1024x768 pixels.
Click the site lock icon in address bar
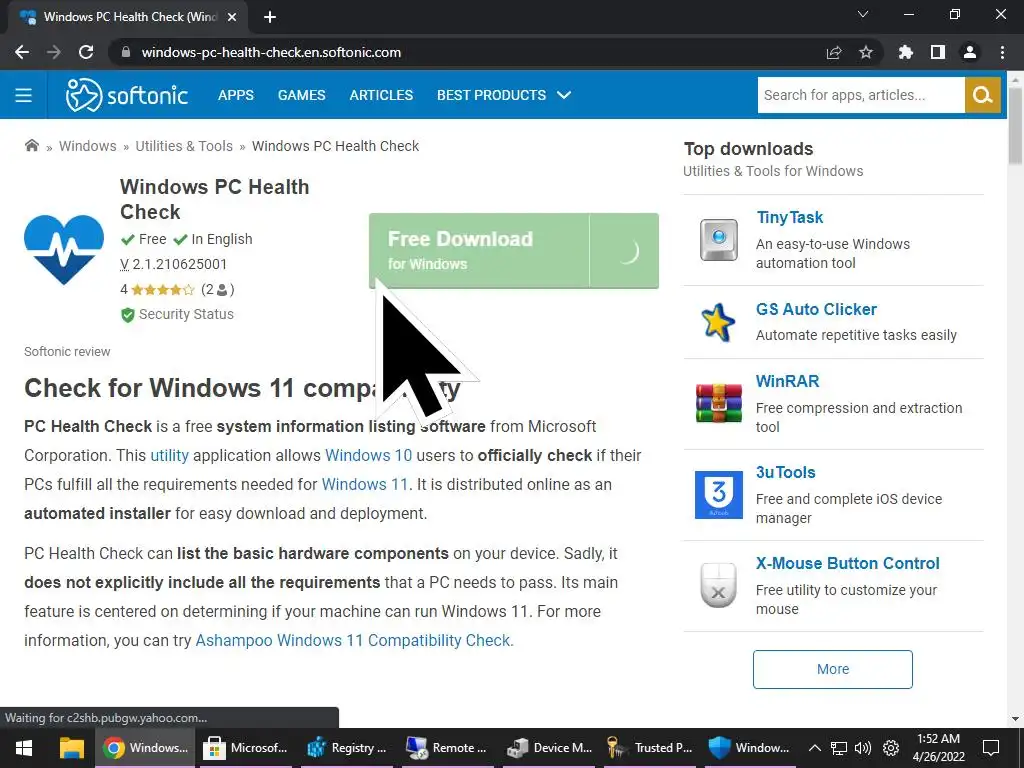tap(126, 52)
